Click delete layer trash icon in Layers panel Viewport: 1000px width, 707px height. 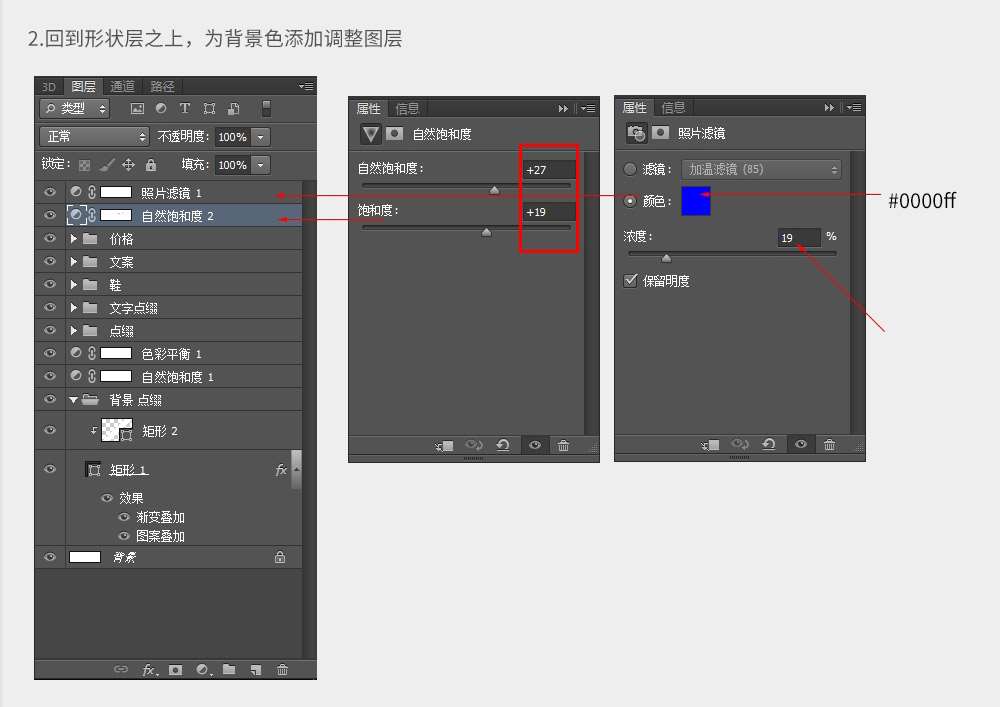283,669
